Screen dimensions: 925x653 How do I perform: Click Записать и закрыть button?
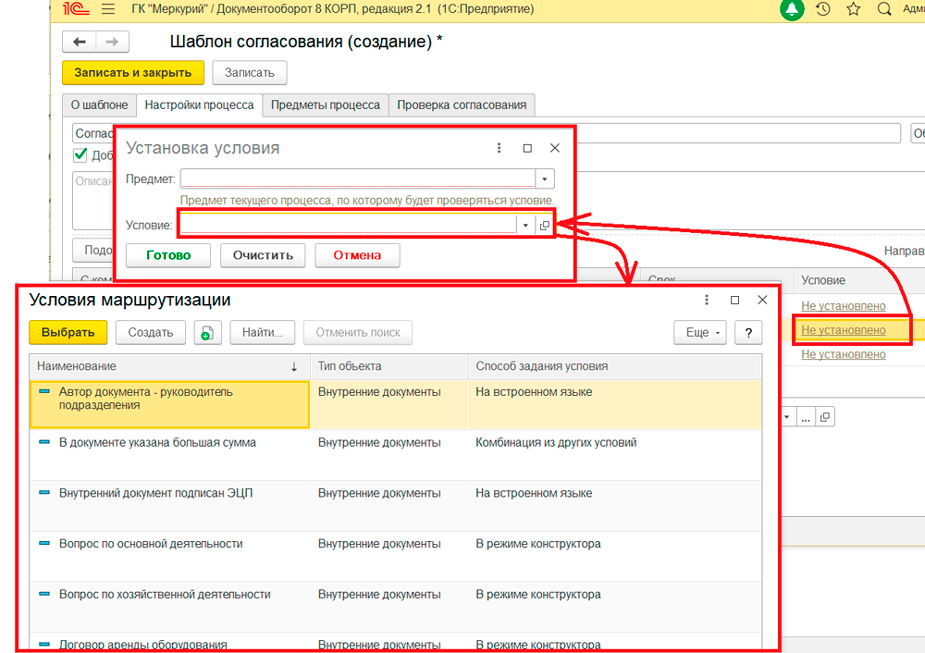click(x=133, y=73)
